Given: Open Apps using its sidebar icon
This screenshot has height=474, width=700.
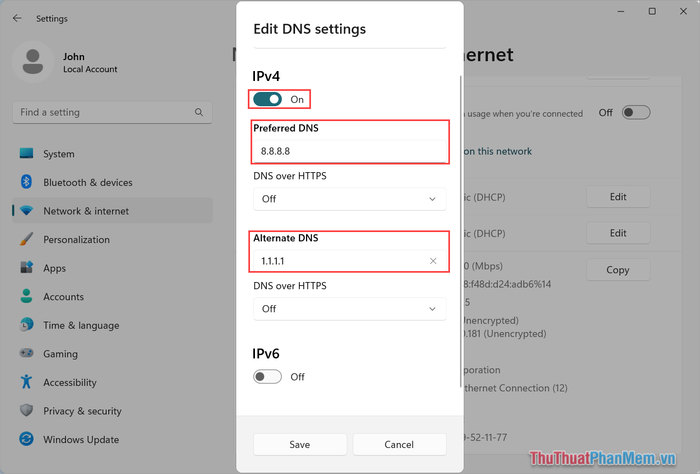Looking at the screenshot, I should click(26, 268).
